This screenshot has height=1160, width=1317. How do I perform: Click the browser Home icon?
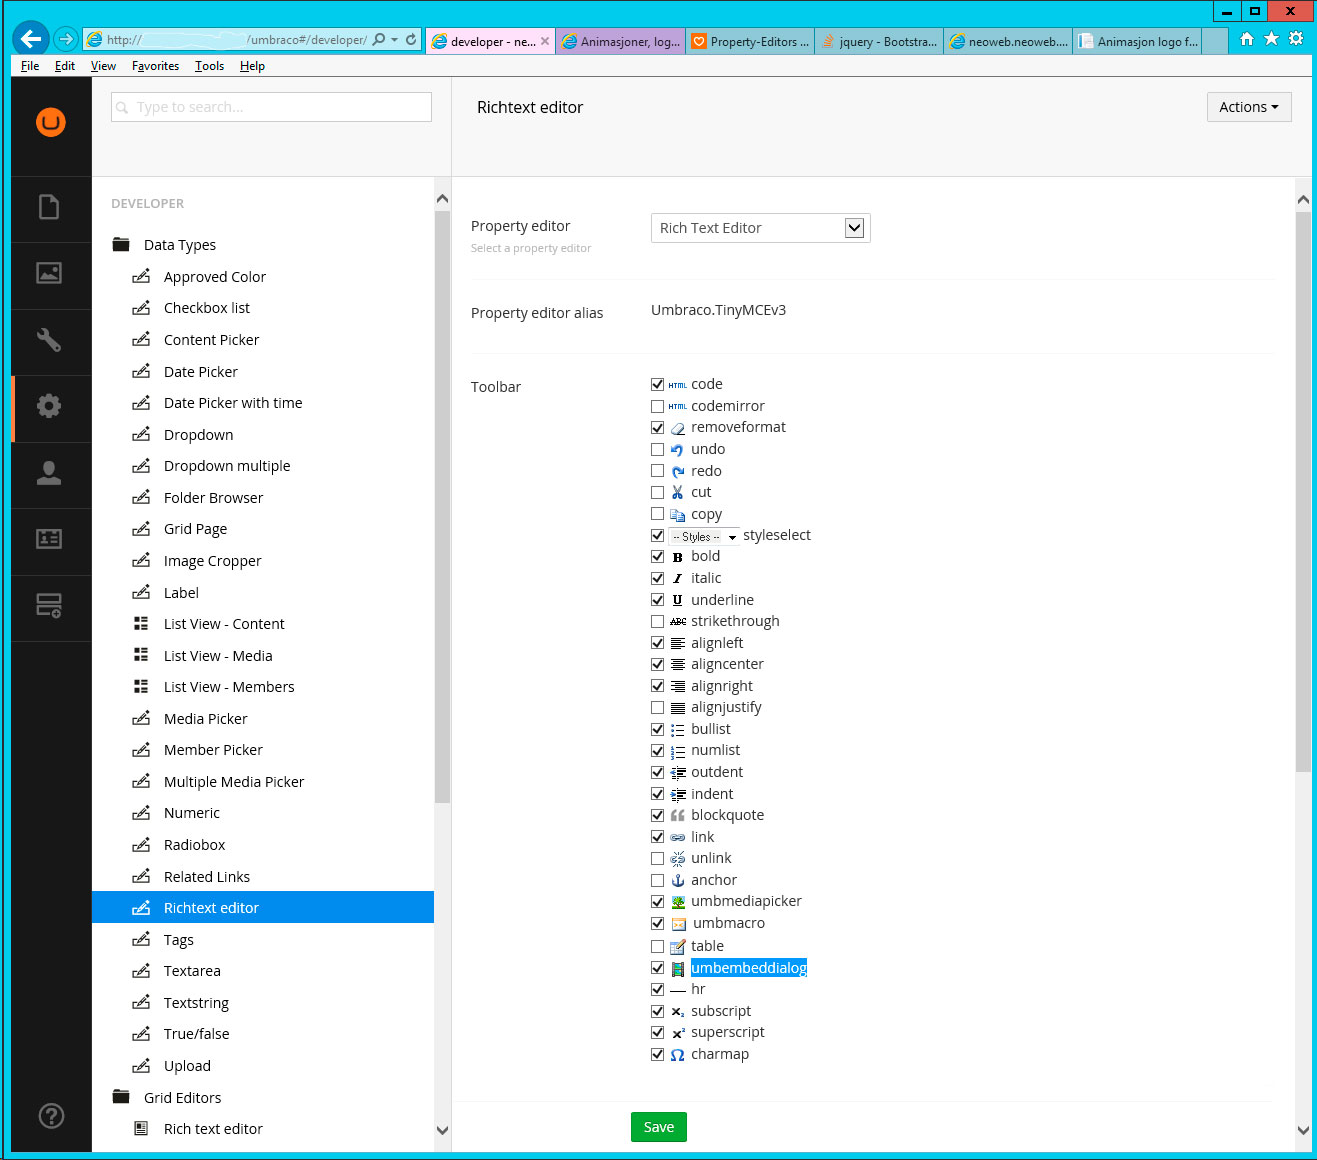tap(1247, 39)
